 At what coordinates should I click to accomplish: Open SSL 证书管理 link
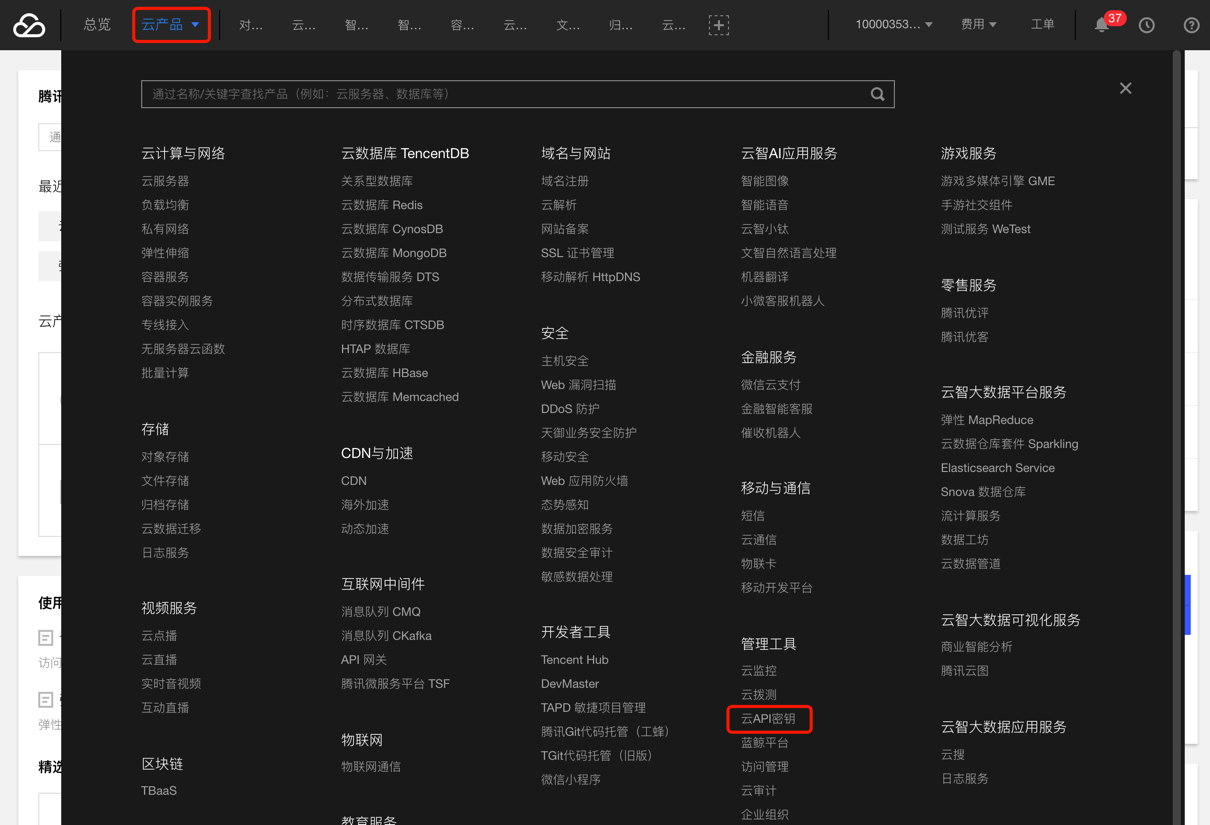pos(577,253)
